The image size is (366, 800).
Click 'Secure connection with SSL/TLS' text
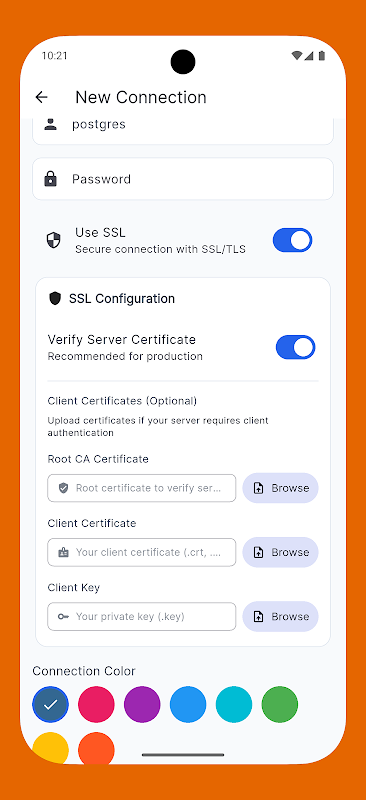pyautogui.click(x=160, y=249)
